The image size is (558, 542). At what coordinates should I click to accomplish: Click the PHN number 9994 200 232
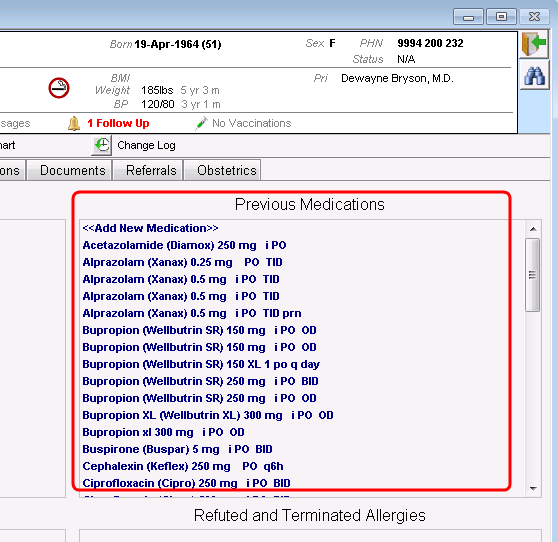[x=430, y=43]
